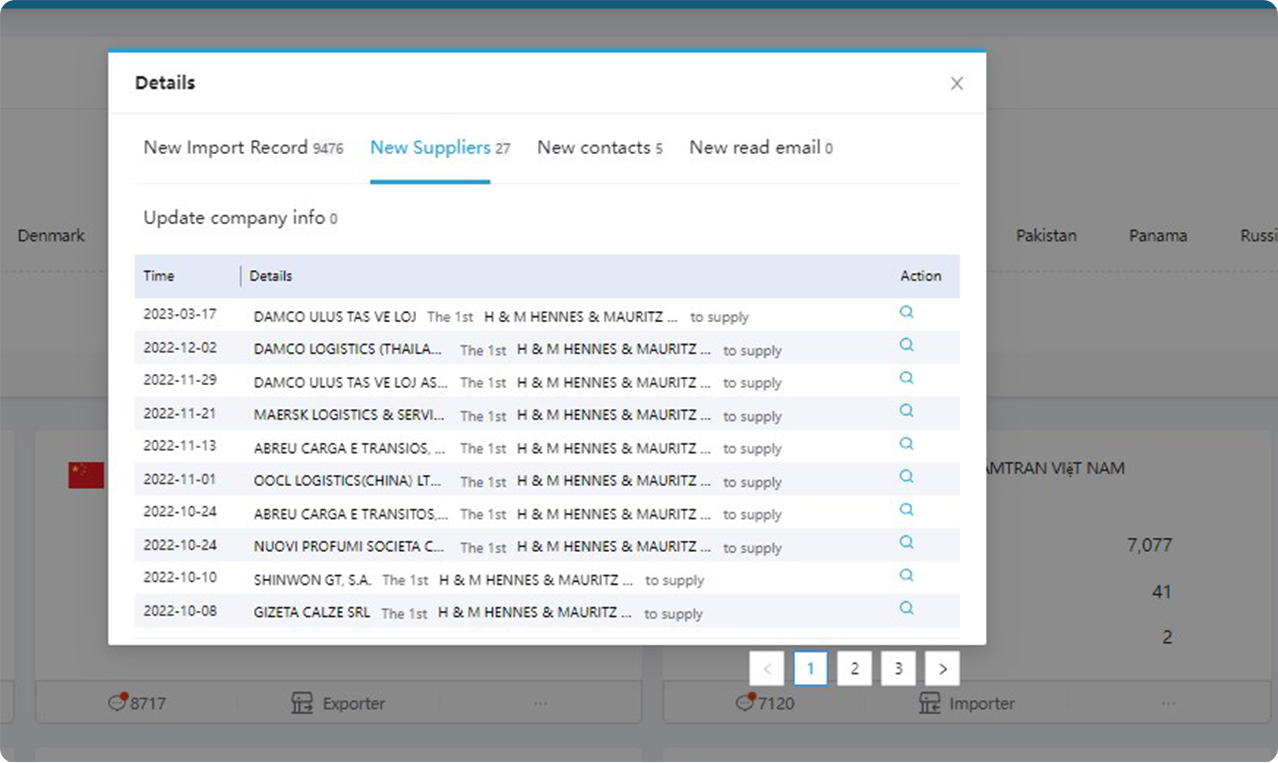The image size is (1278, 763).
Task: Open the search icon for the 2022-11-13 row
Action: [906, 444]
